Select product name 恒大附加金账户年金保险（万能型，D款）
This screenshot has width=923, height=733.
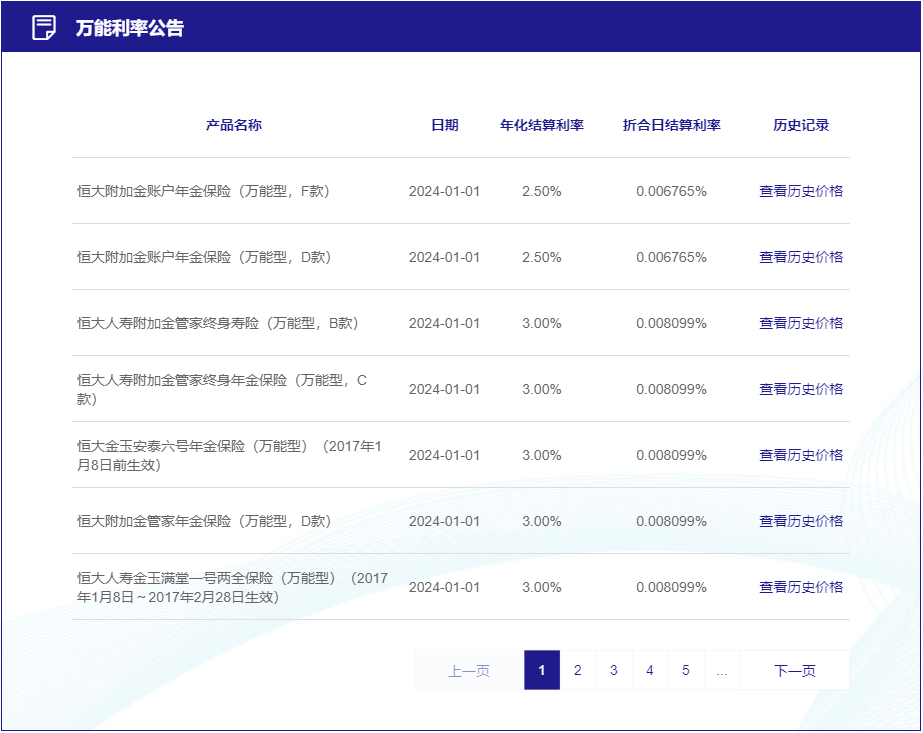(x=205, y=257)
